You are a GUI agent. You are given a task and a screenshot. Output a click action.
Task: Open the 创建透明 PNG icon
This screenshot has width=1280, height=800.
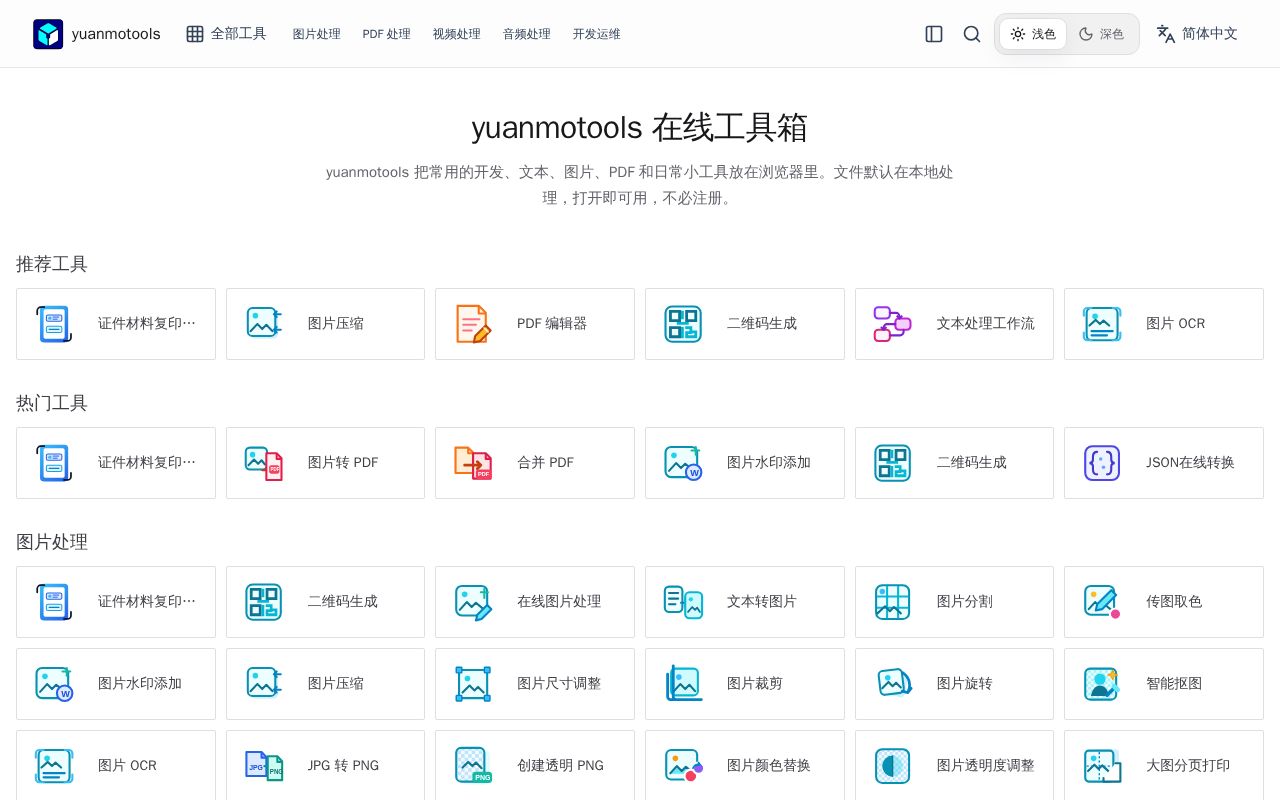[x=473, y=766]
